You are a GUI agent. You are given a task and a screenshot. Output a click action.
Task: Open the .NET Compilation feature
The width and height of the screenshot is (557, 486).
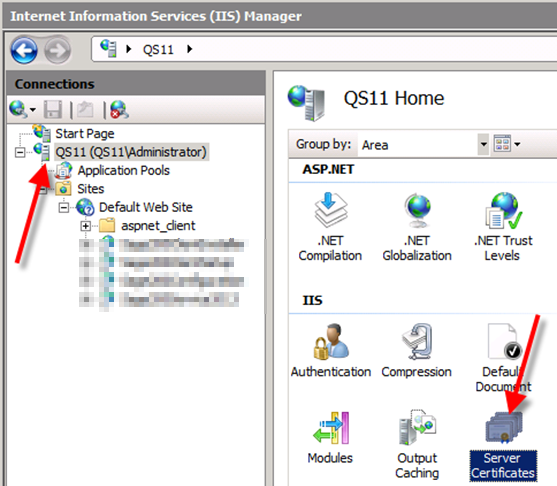[x=330, y=227]
